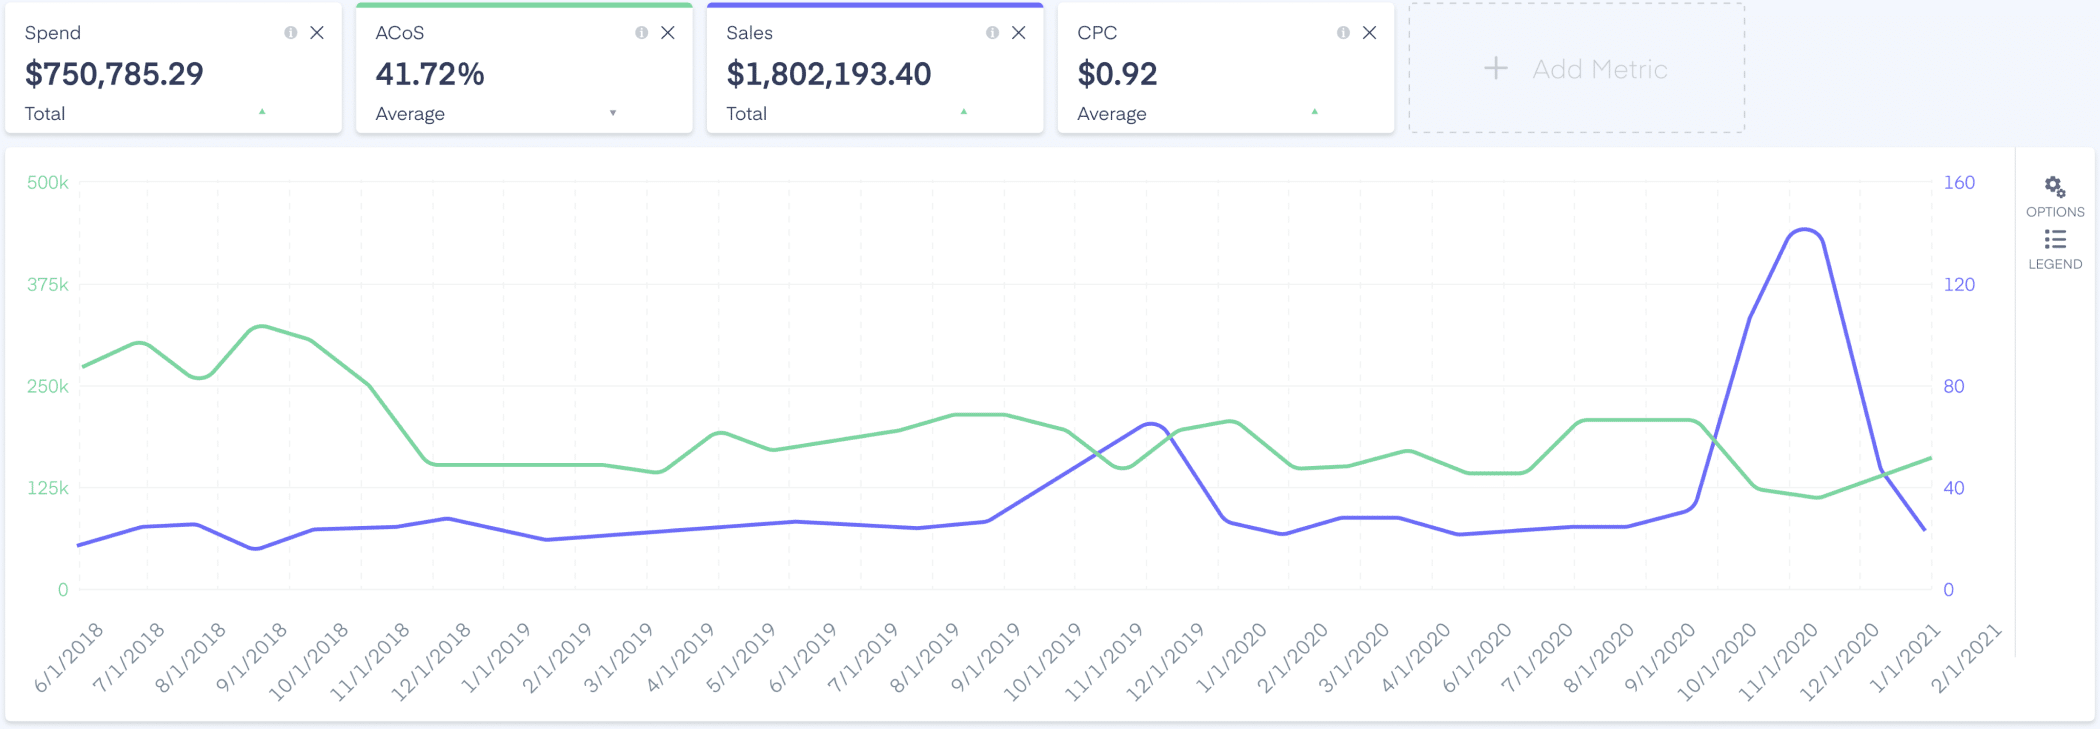Expand the CPC Average aggregation arrow
This screenshot has height=729, width=2100.
[x=1315, y=112]
